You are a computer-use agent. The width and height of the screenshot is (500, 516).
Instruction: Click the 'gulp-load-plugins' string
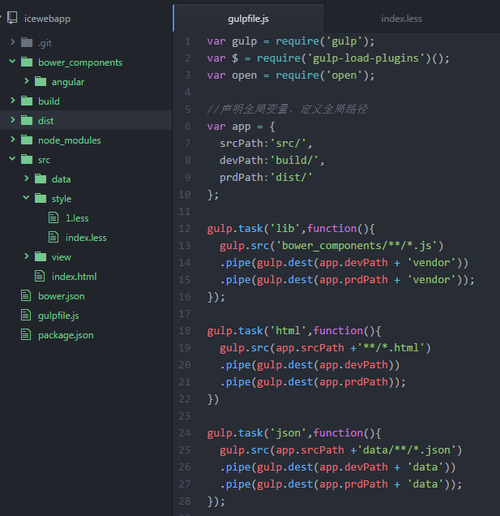click(x=366, y=58)
